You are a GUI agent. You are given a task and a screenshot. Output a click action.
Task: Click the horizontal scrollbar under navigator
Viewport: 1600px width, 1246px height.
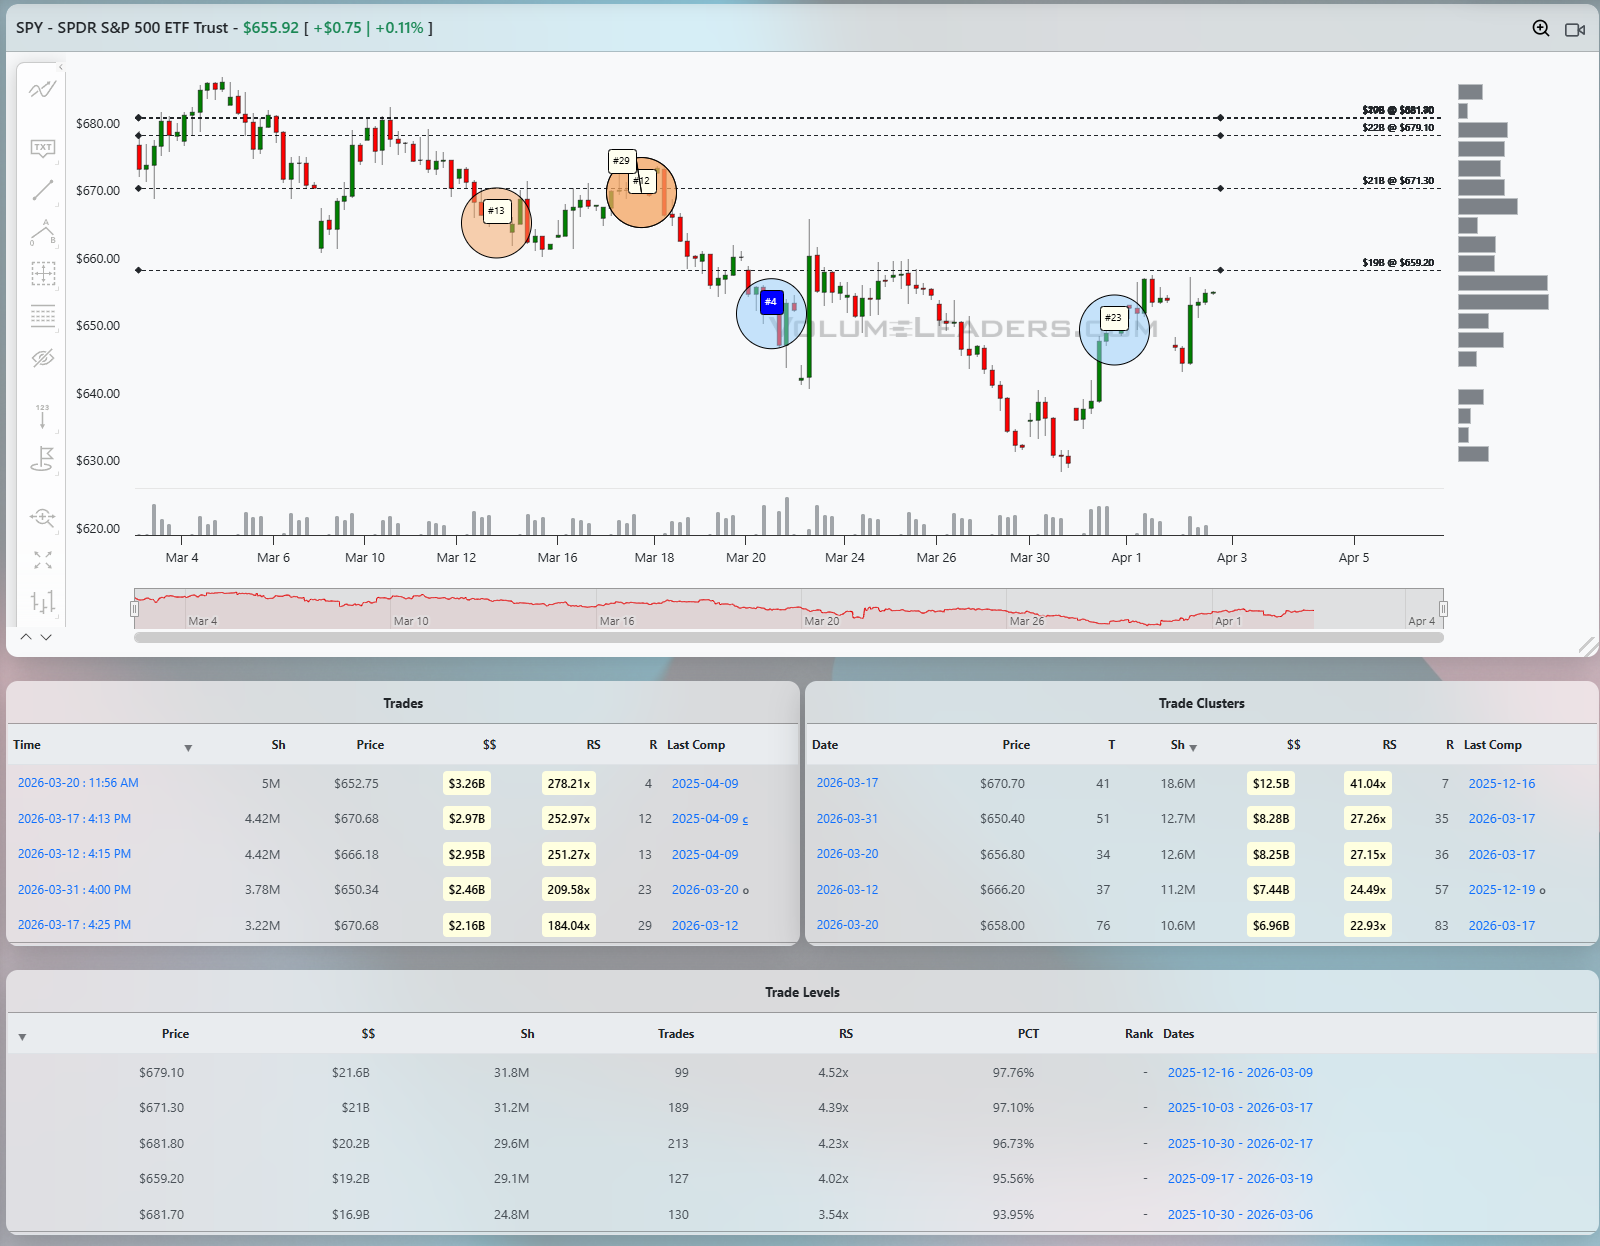tap(788, 637)
